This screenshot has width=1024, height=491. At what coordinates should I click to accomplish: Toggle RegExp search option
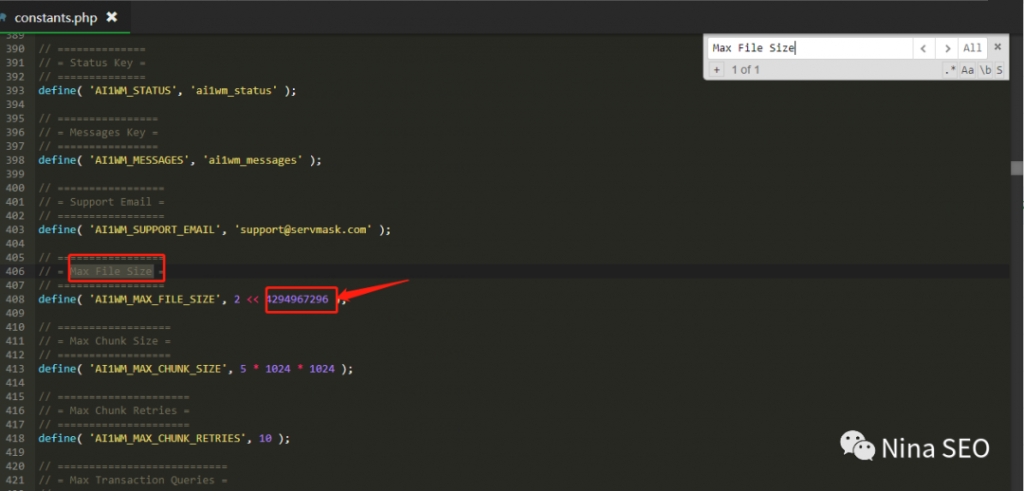(x=950, y=69)
